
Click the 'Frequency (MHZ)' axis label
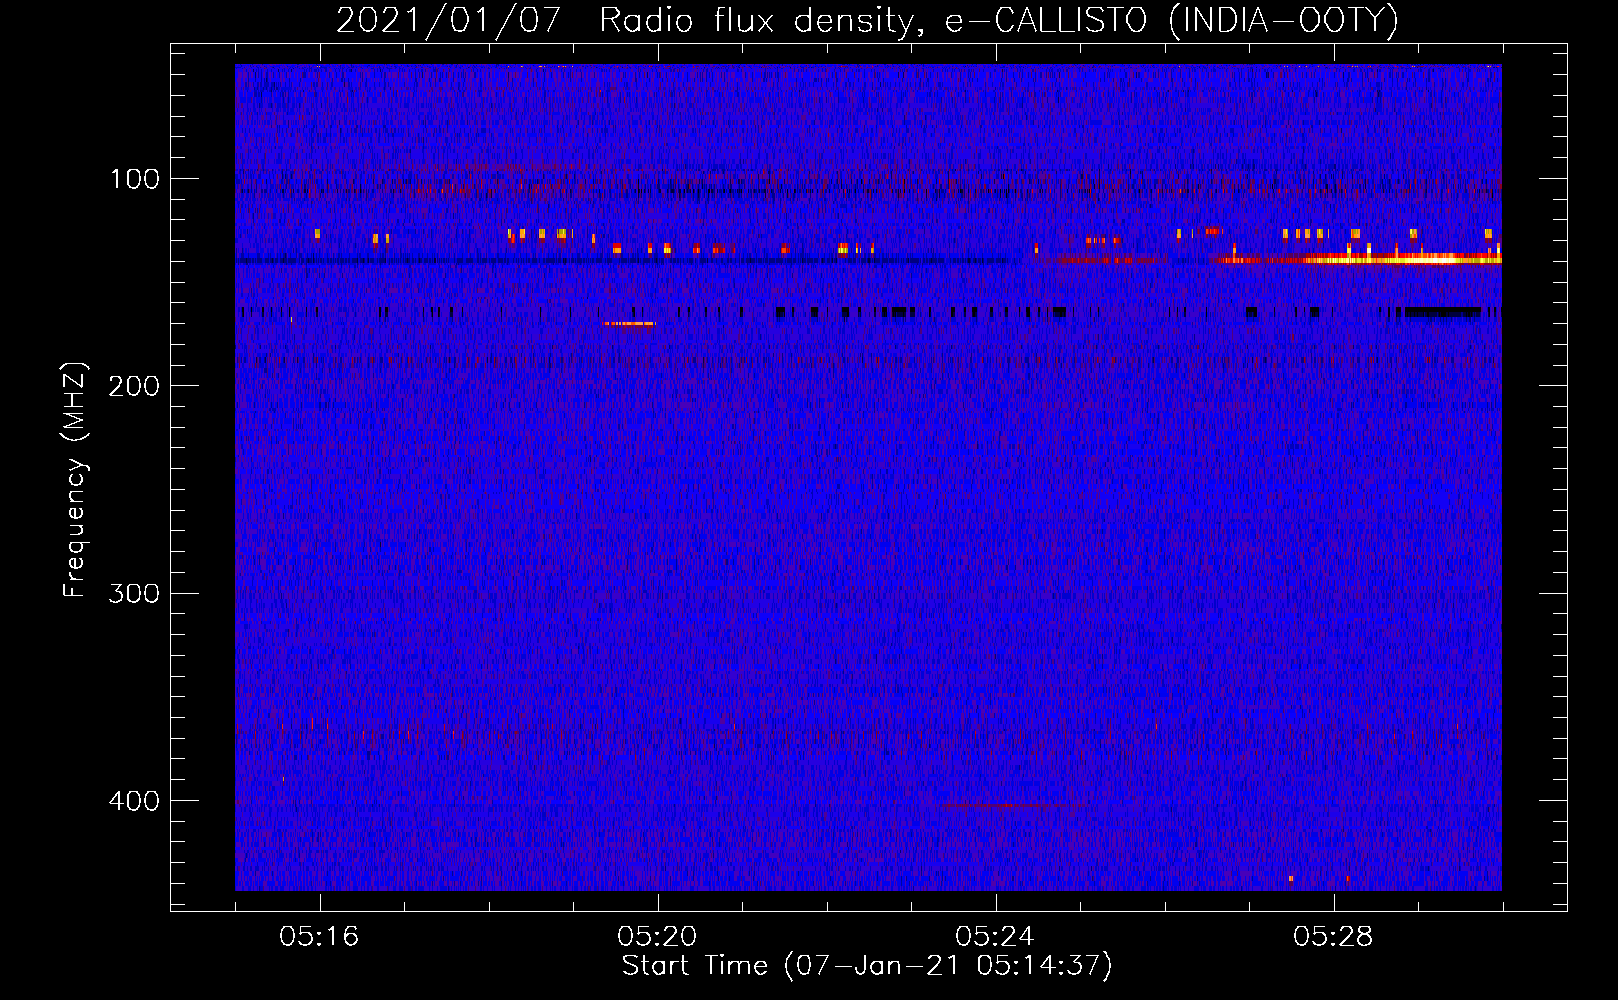coord(75,479)
